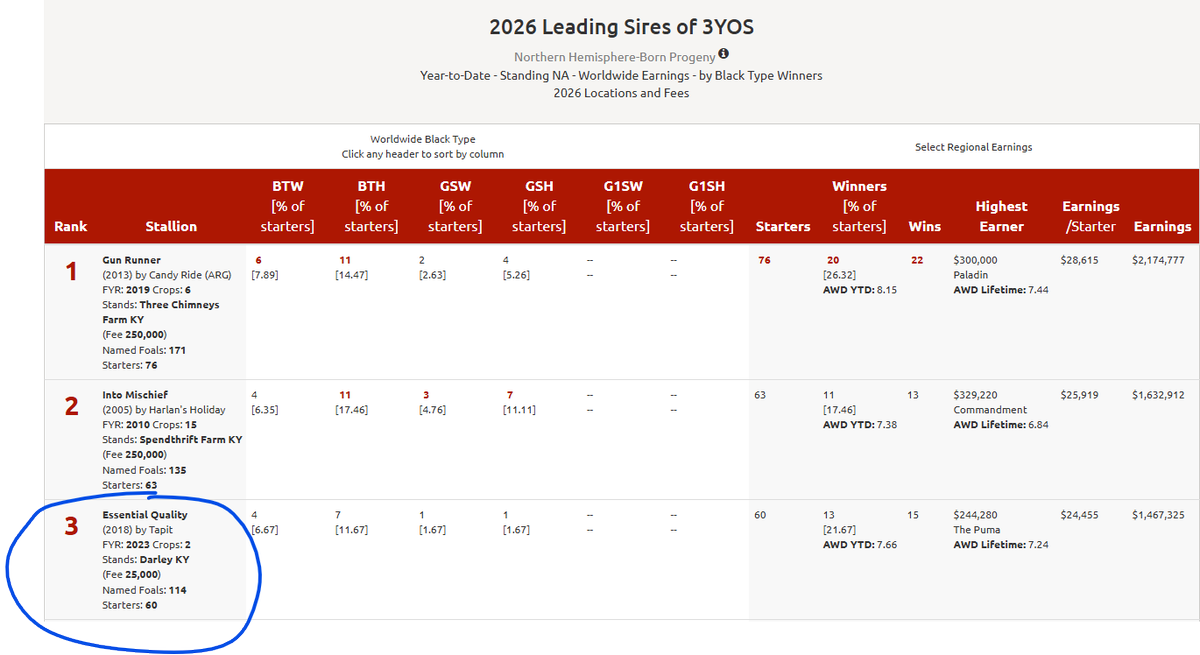This screenshot has width=1200, height=655.
Task: Sort by G1SW column header
Action: 623,206
